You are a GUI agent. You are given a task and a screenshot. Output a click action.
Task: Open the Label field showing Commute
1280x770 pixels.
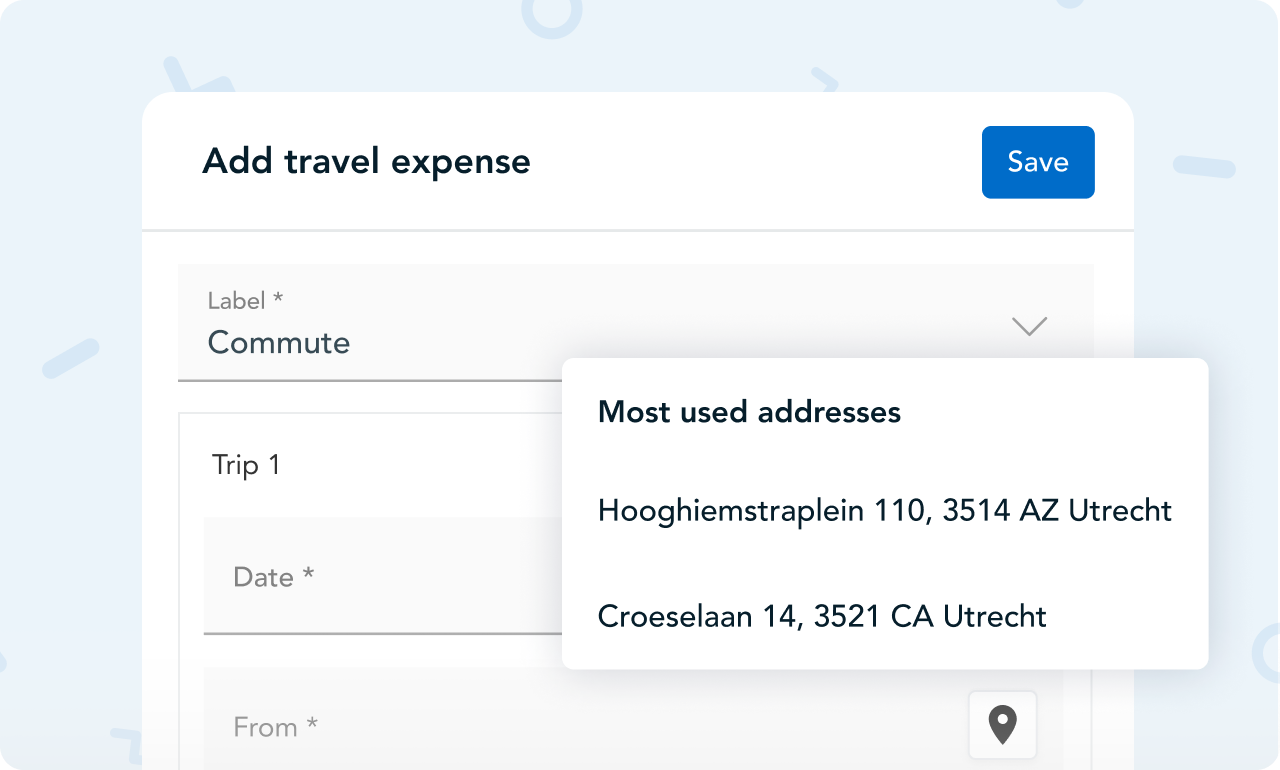(636, 323)
